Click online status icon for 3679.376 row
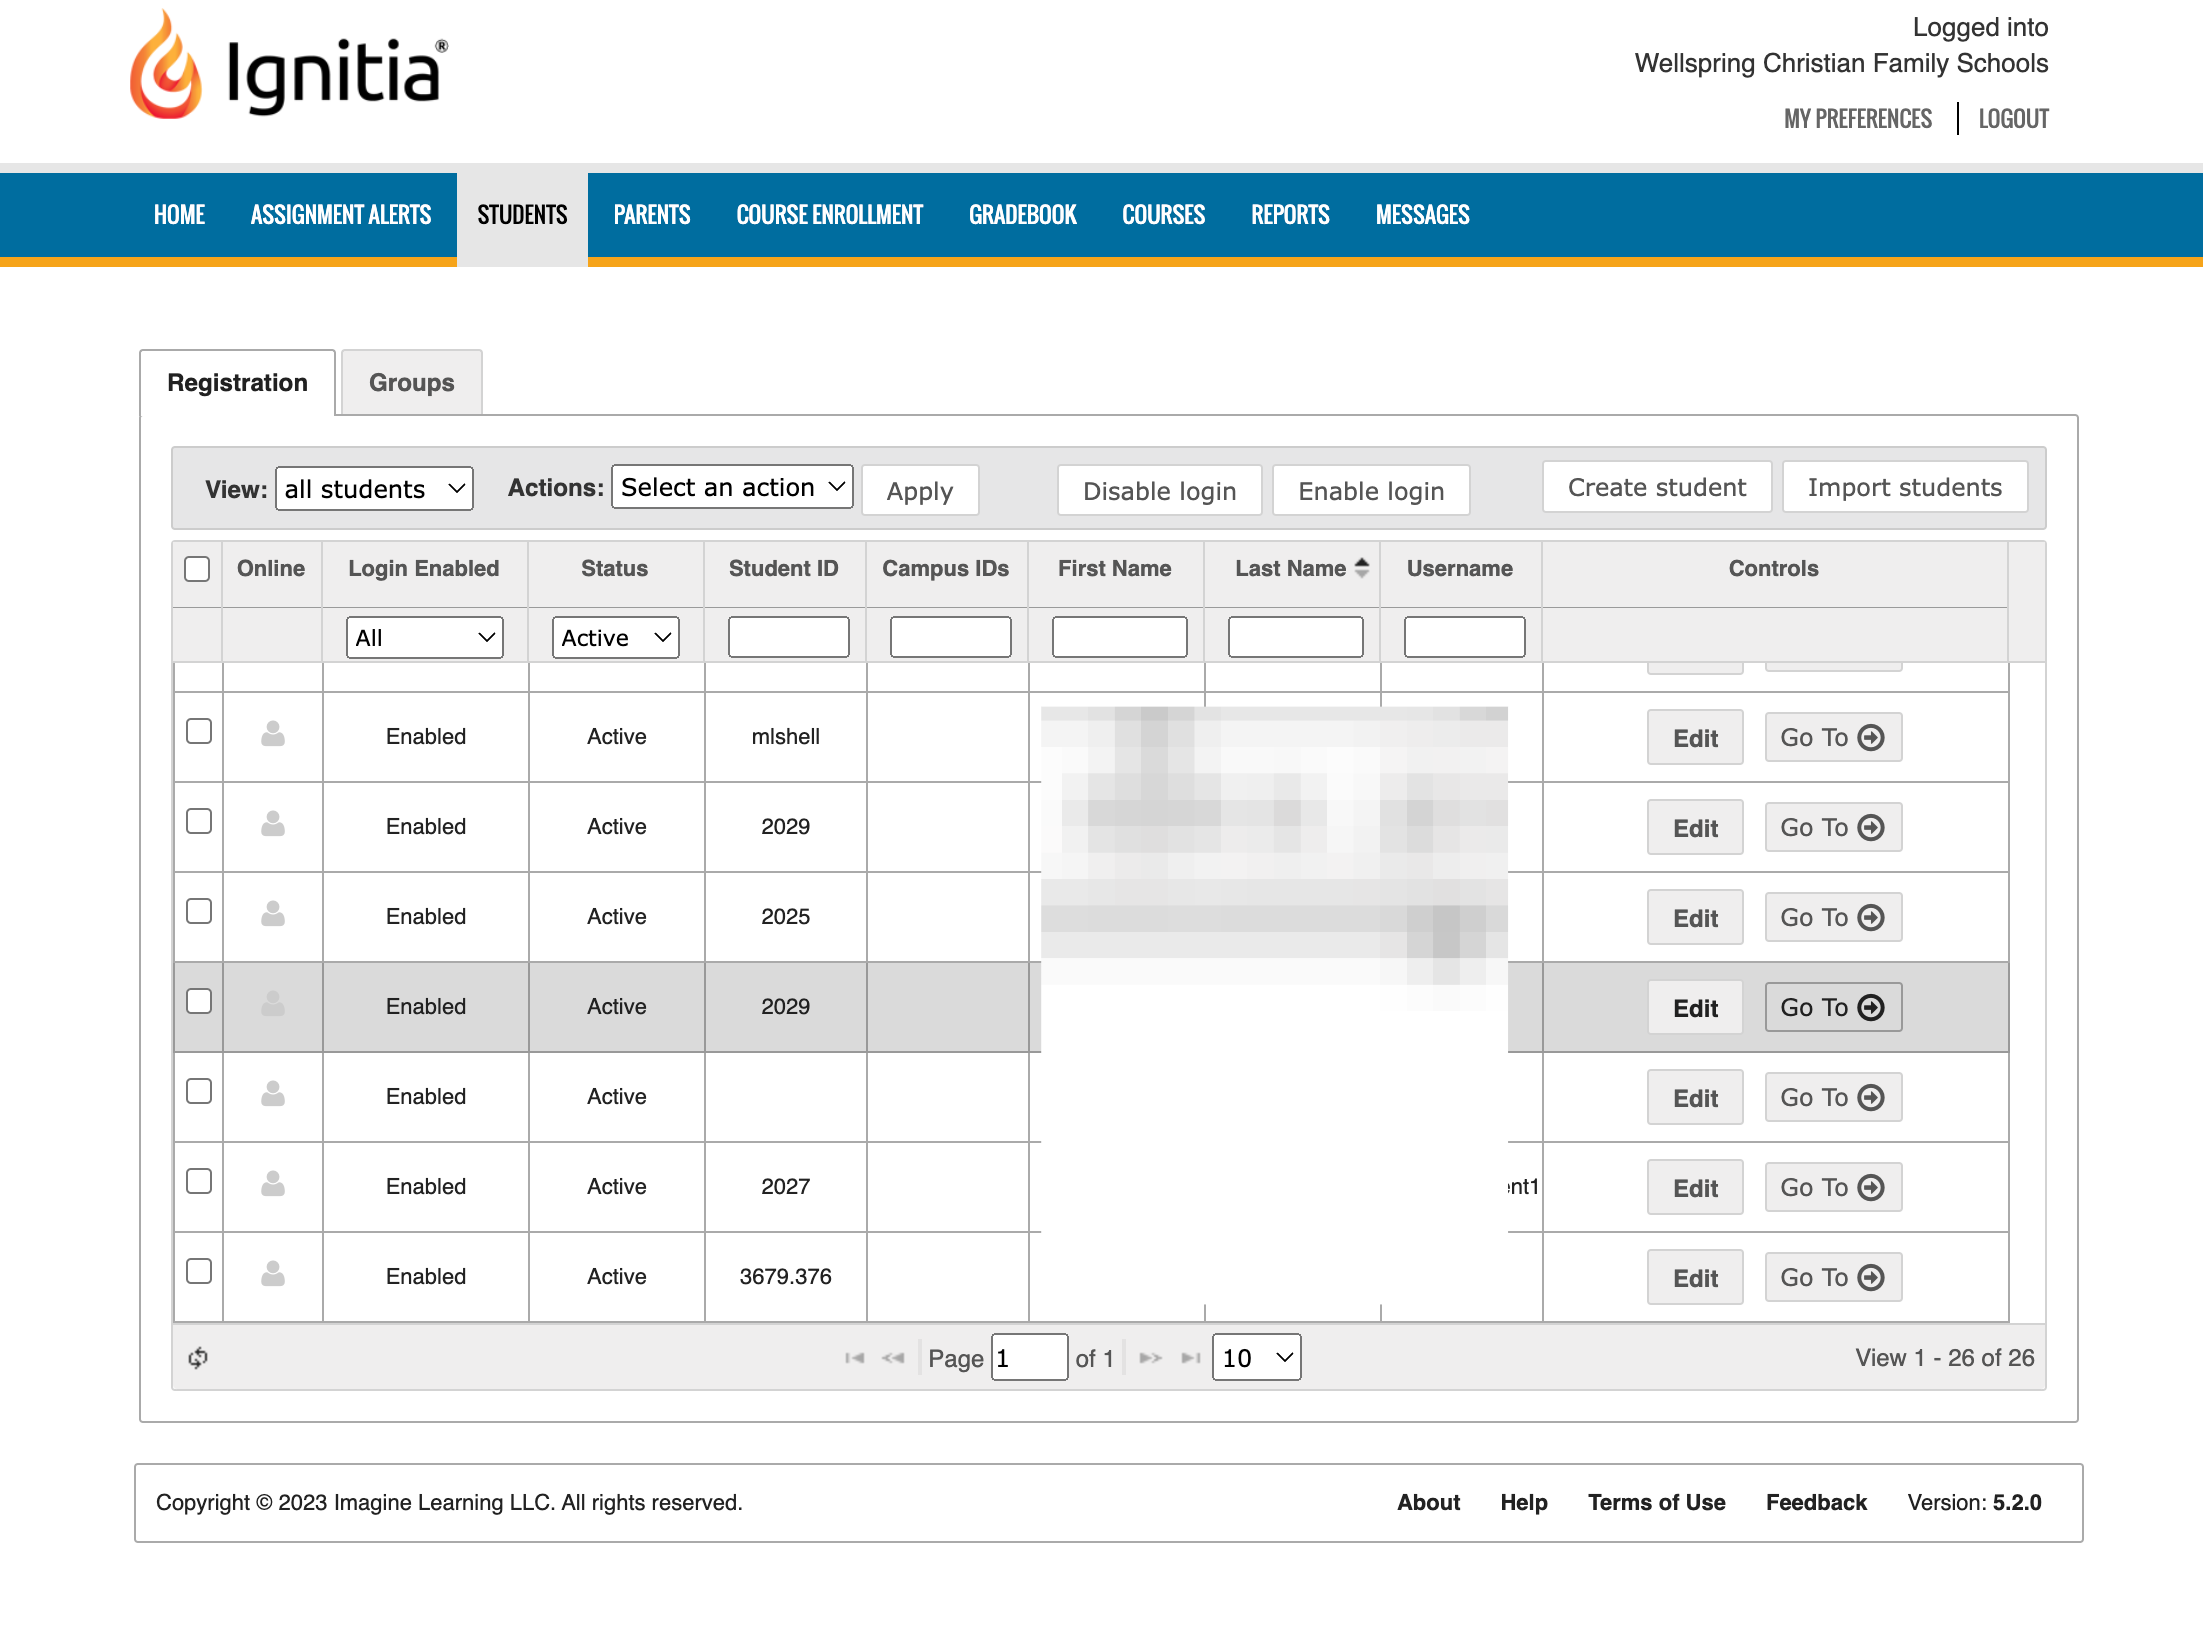 point(273,1274)
